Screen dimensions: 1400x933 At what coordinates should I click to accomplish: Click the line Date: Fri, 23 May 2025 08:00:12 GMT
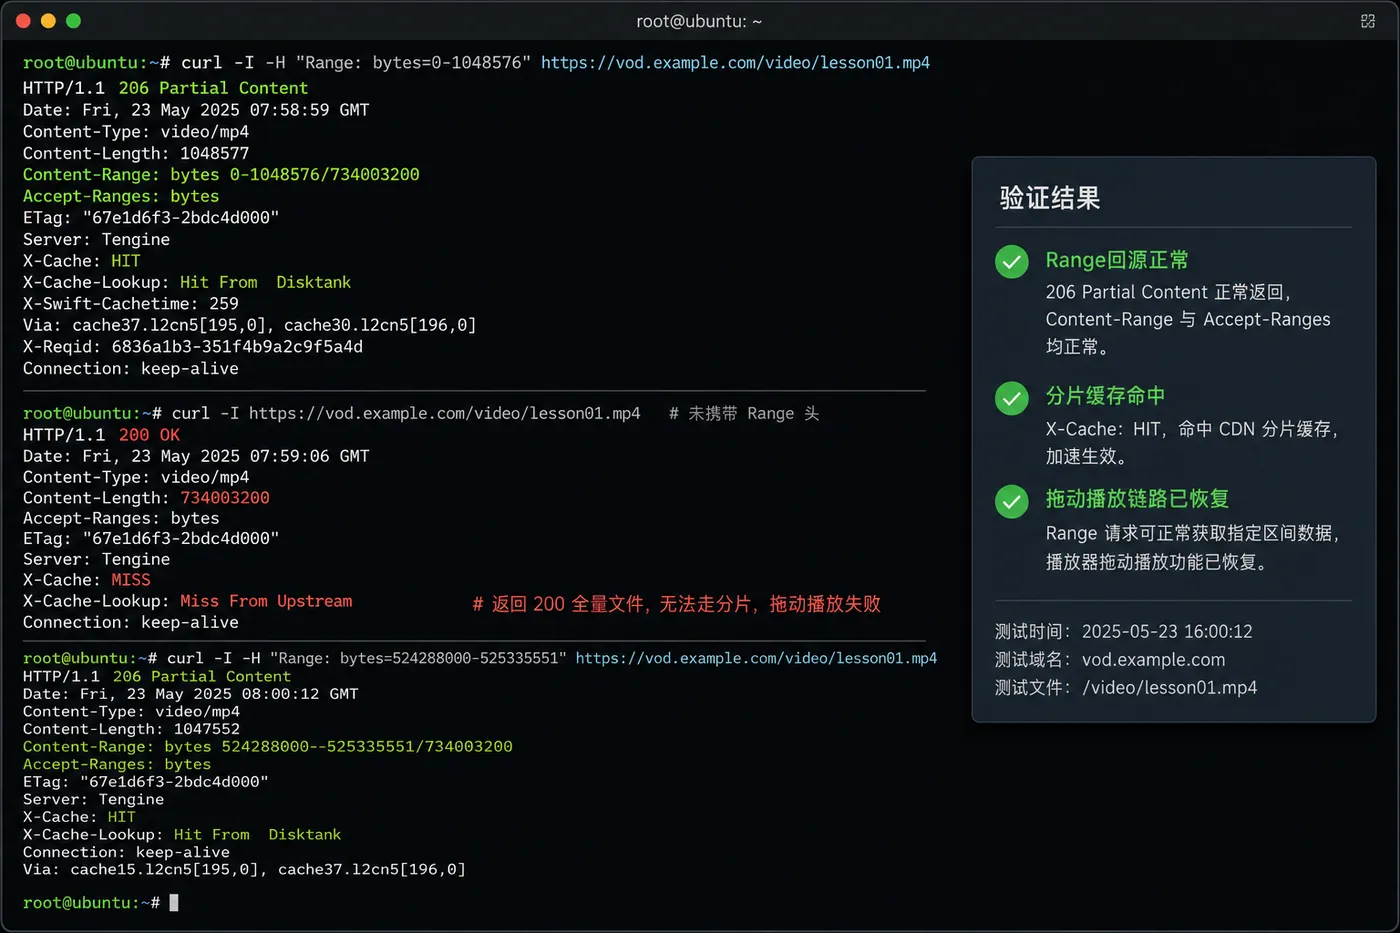(191, 694)
